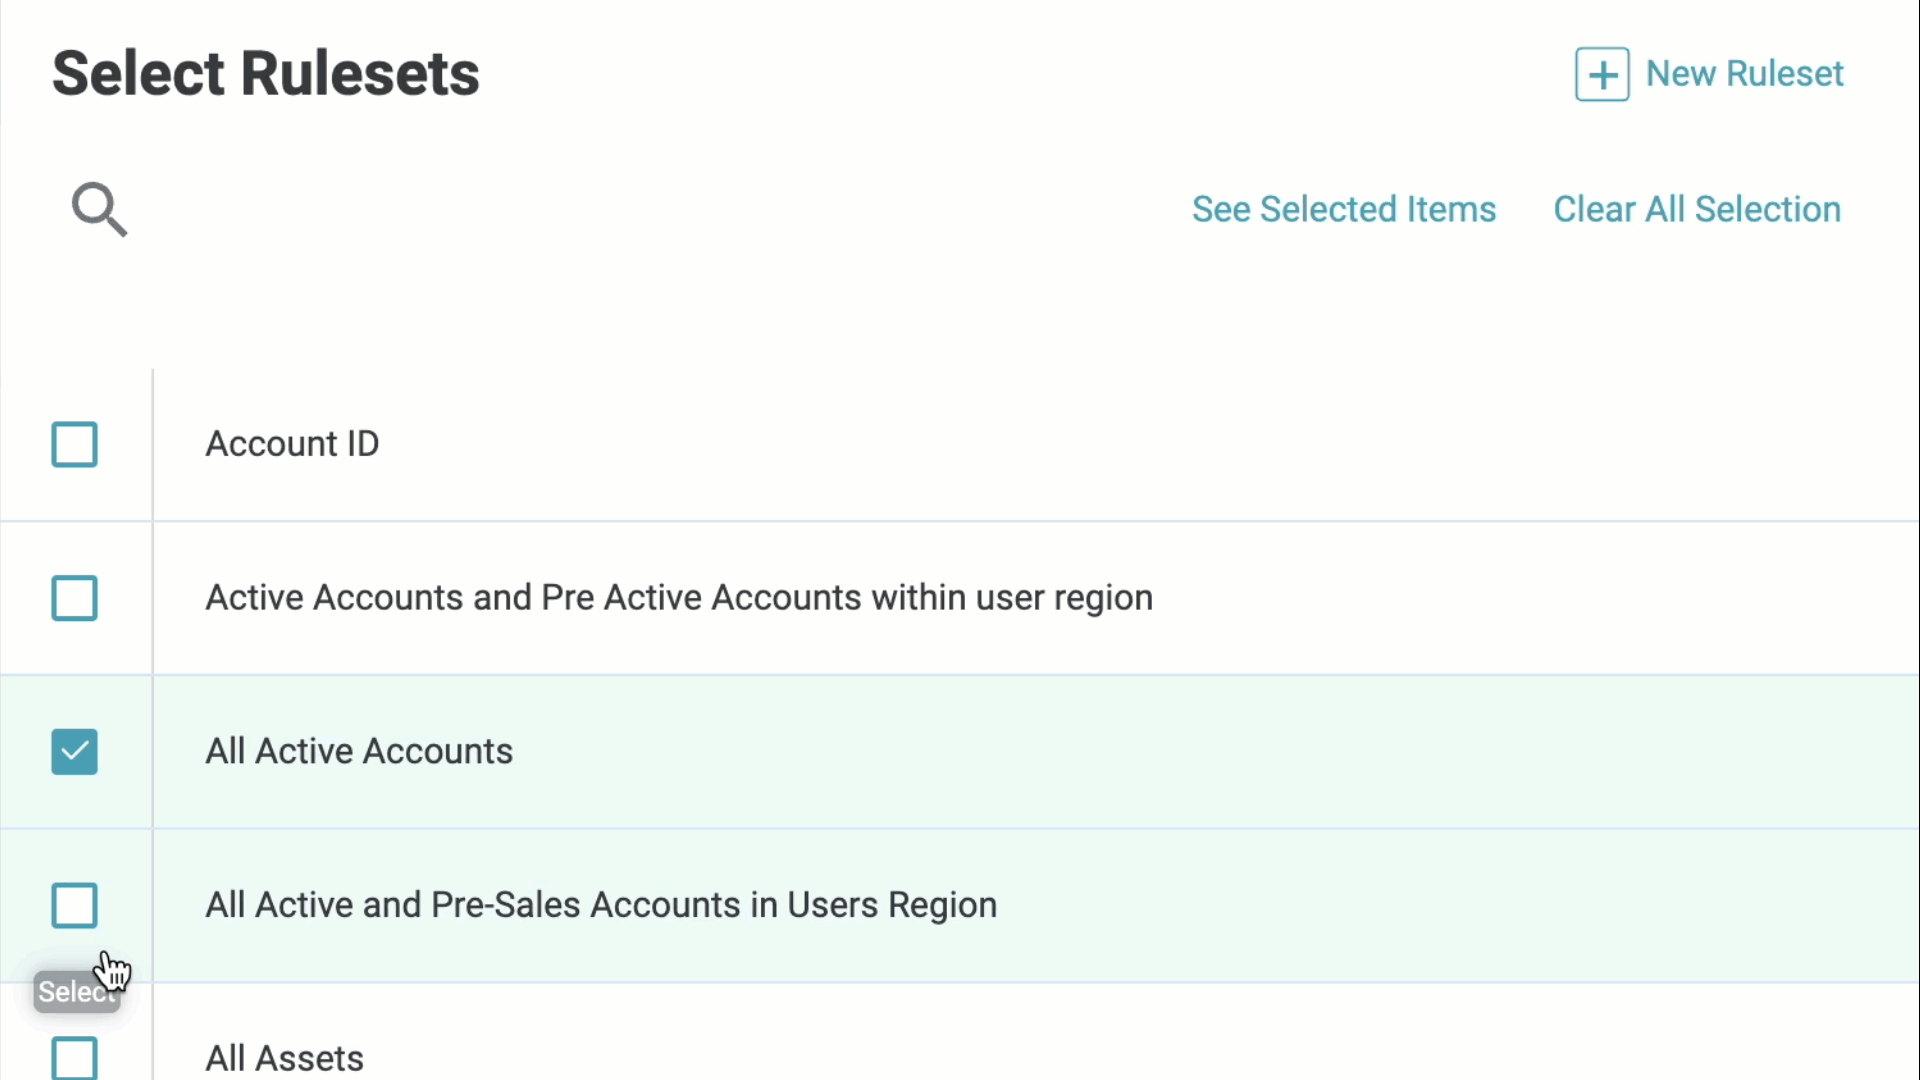Screen dimensions: 1920x1080
Task: Tick the checkbox for Active Accounts and Pre Active Accounts within user region
Action: [74, 598]
